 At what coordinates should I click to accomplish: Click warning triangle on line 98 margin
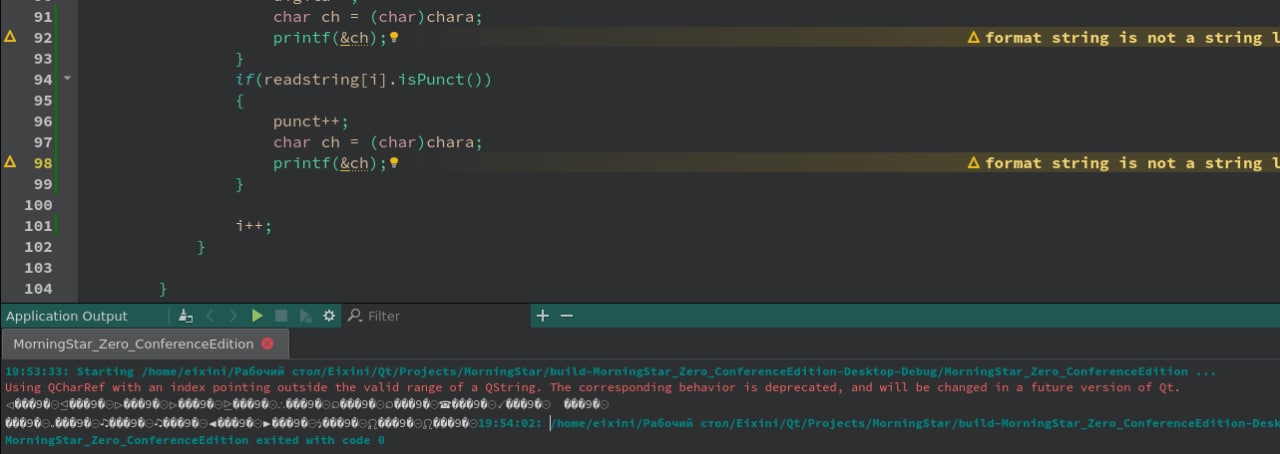pos(11,162)
